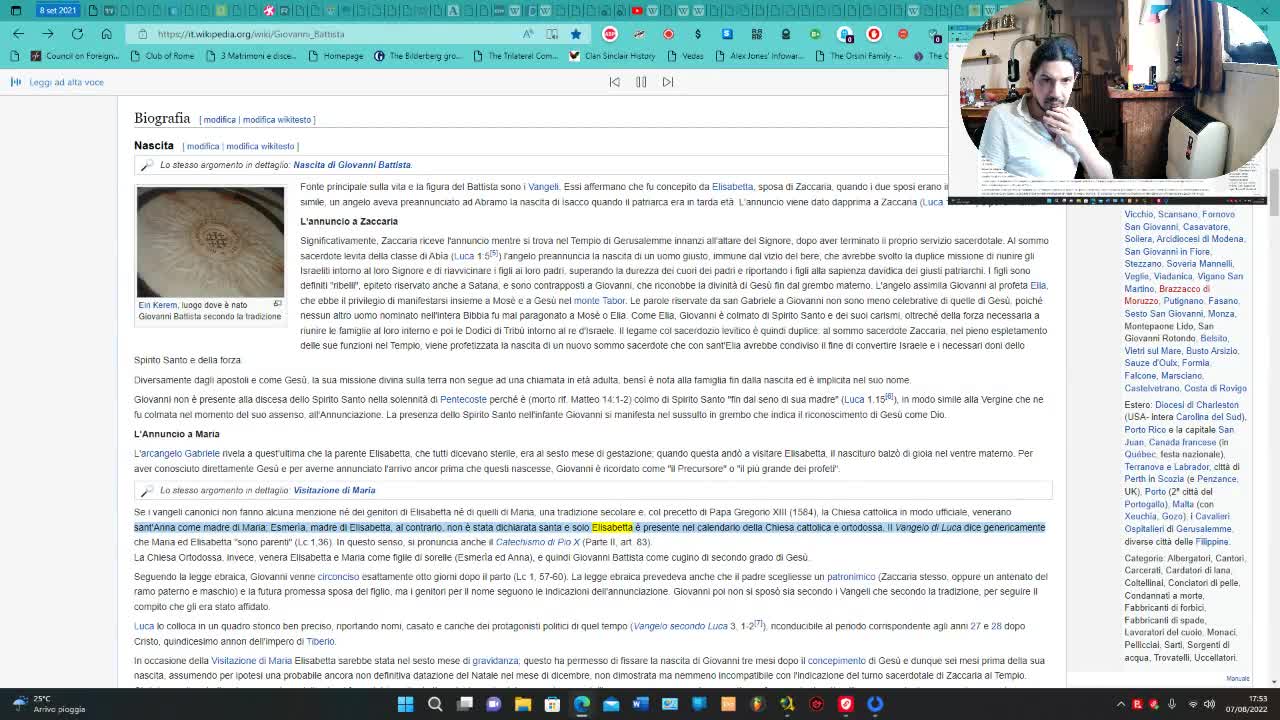Screen dimensions: 1280x720
Task: Open 'Diocesi di Charleston' sidebar link
Action: point(1196,405)
